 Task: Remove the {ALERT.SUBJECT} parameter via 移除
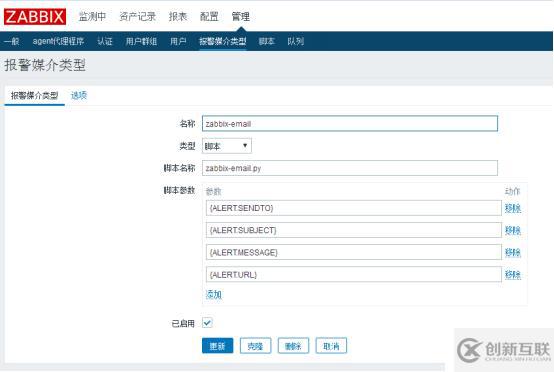(x=513, y=231)
